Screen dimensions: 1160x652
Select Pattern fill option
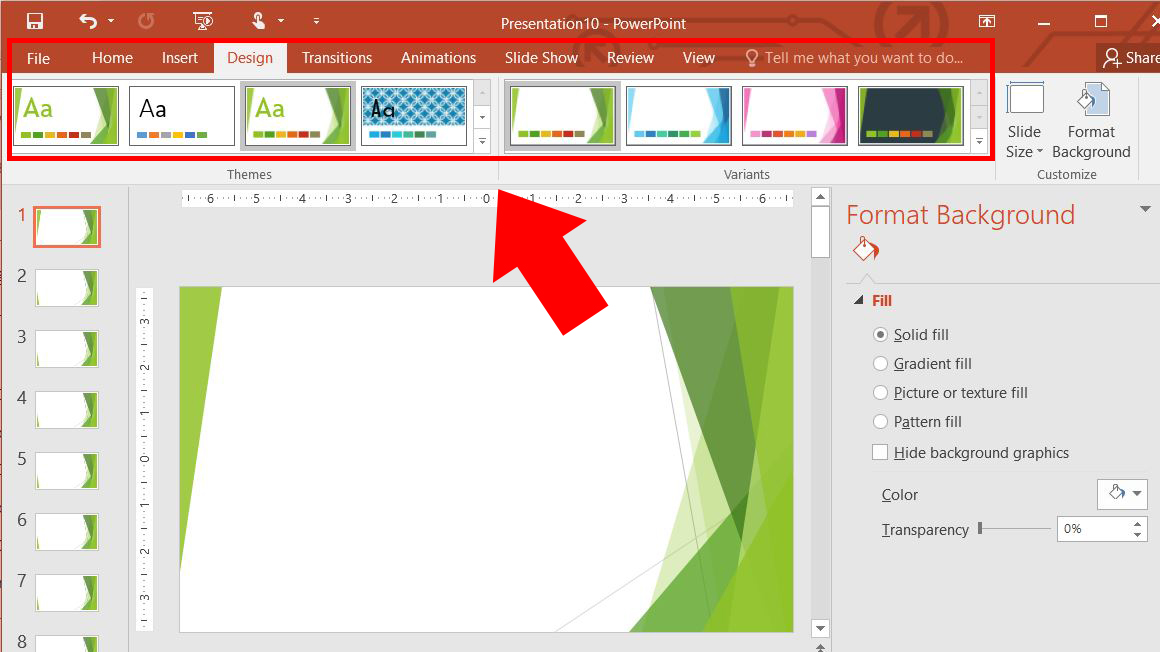tap(880, 422)
